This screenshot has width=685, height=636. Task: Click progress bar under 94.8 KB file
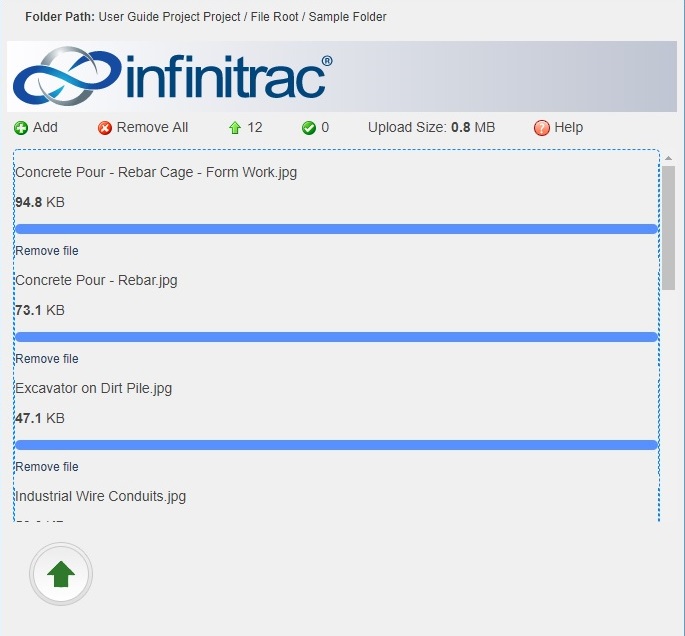[336, 229]
